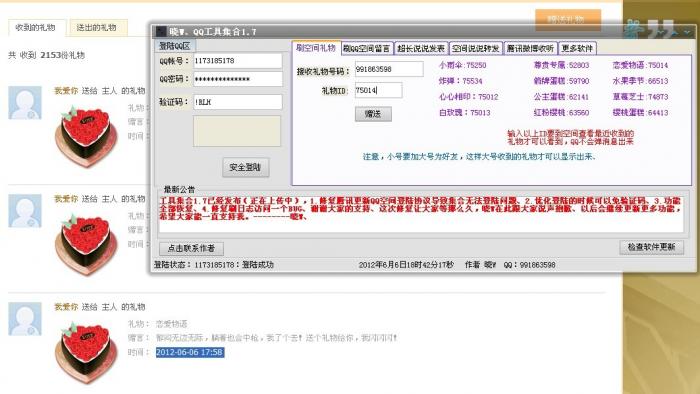
Task: Switch to the 刷空间礼物 tab
Action: 316,48
